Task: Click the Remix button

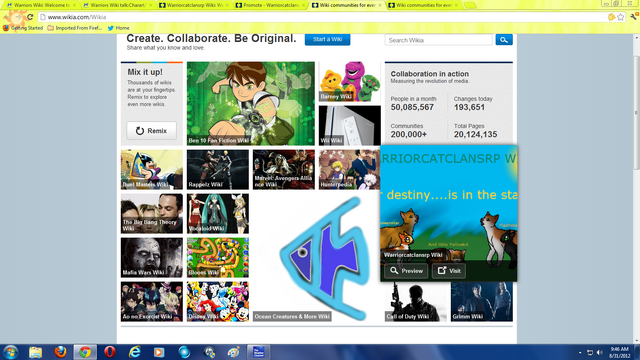Action: click(151, 131)
